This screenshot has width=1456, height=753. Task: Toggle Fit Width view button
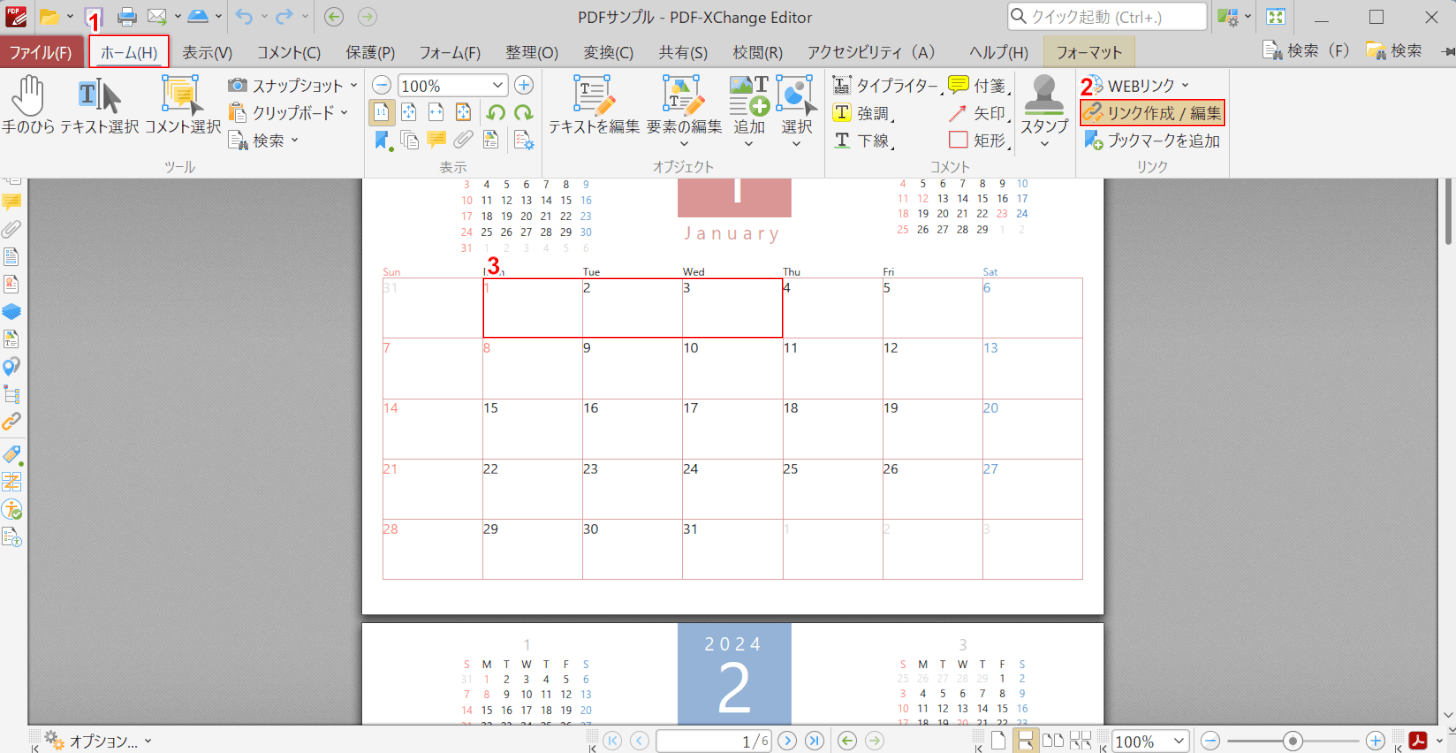click(436, 112)
